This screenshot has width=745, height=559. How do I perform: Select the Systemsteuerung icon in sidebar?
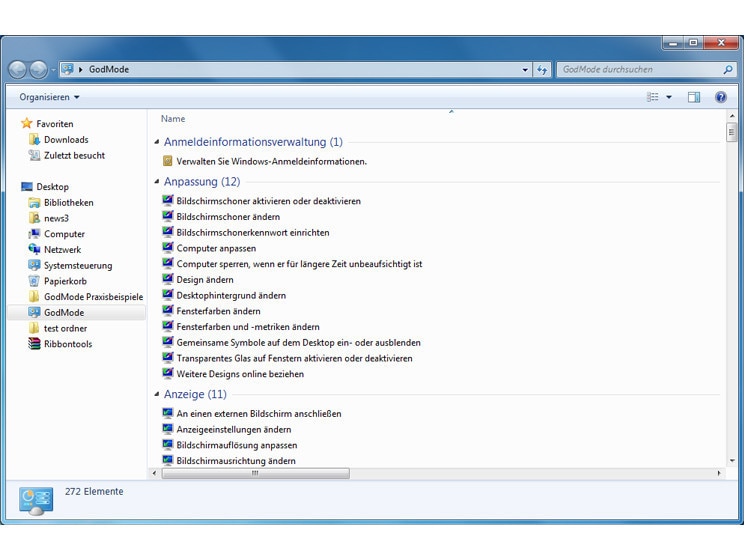pyautogui.click(x=35, y=265)
